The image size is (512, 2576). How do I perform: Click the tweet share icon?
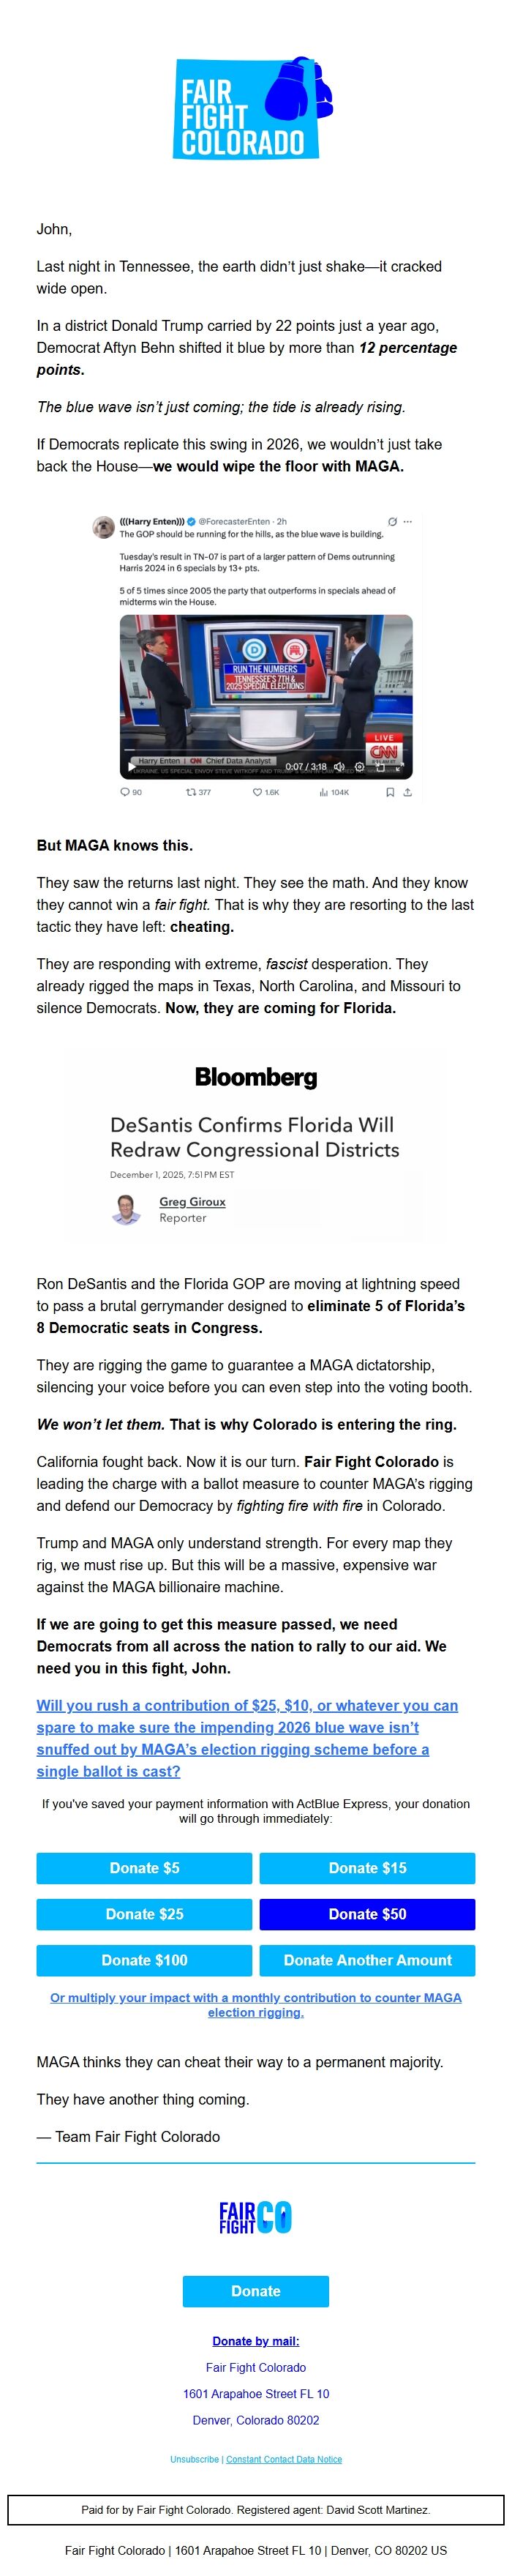tap(407, 792)
